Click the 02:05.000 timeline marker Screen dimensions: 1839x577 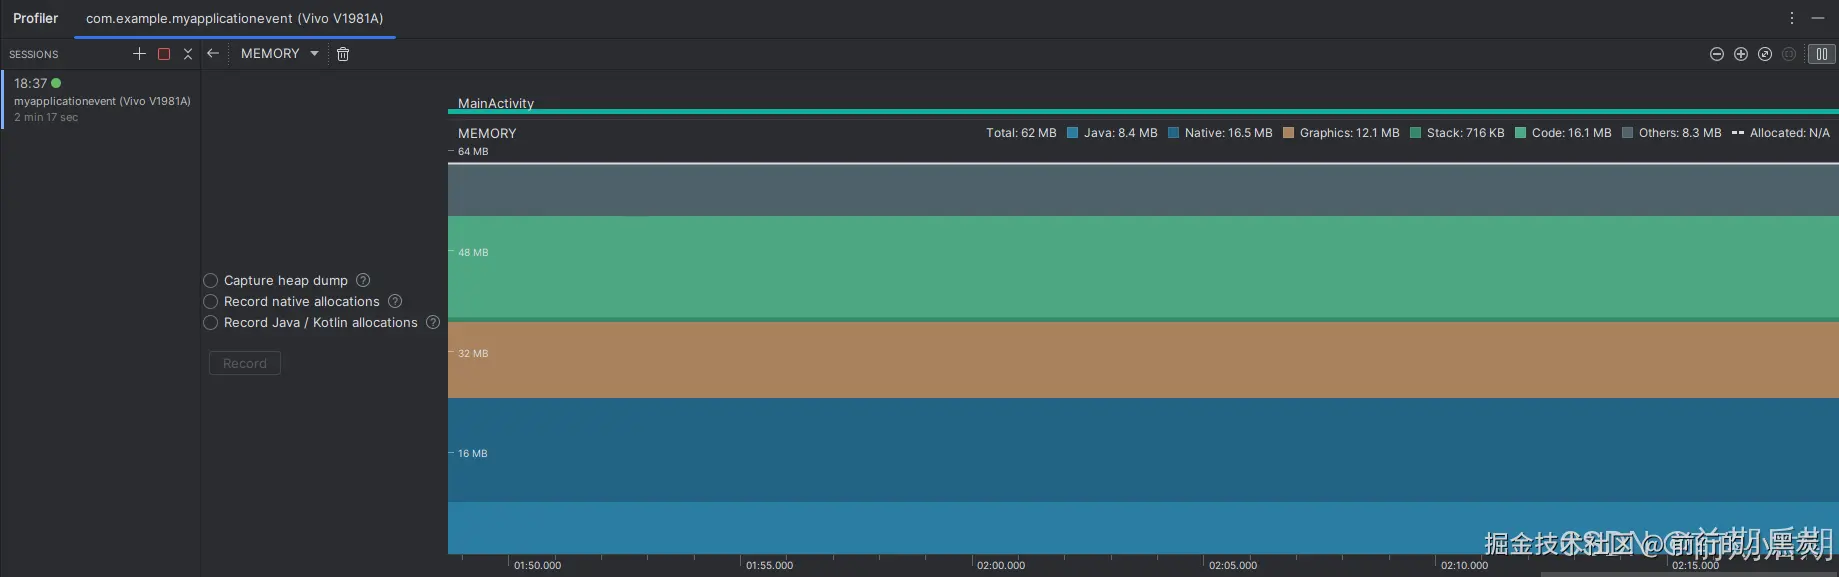coord(1233,565)
